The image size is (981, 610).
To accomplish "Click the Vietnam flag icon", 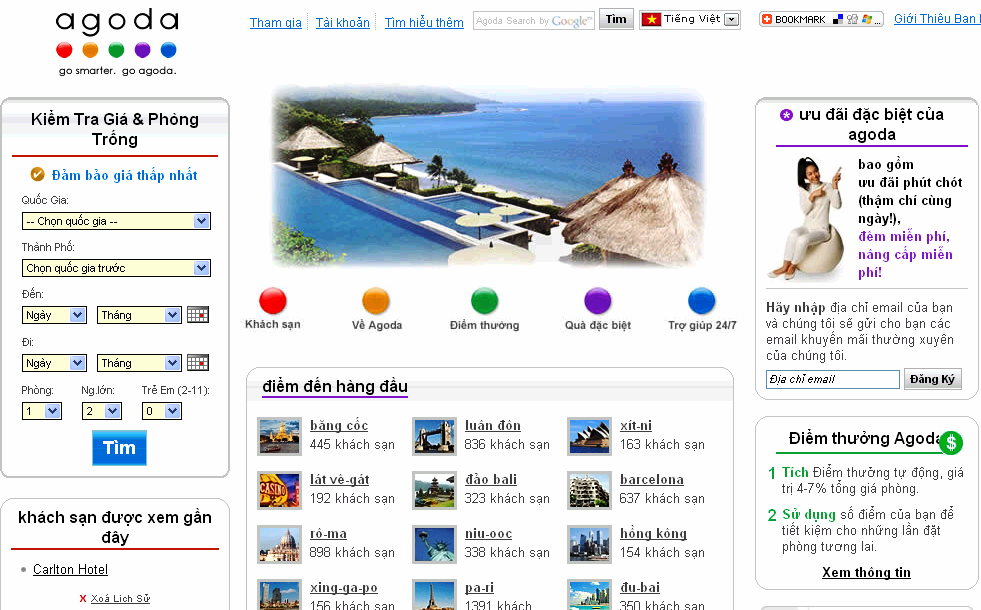I will click(651, 19).
